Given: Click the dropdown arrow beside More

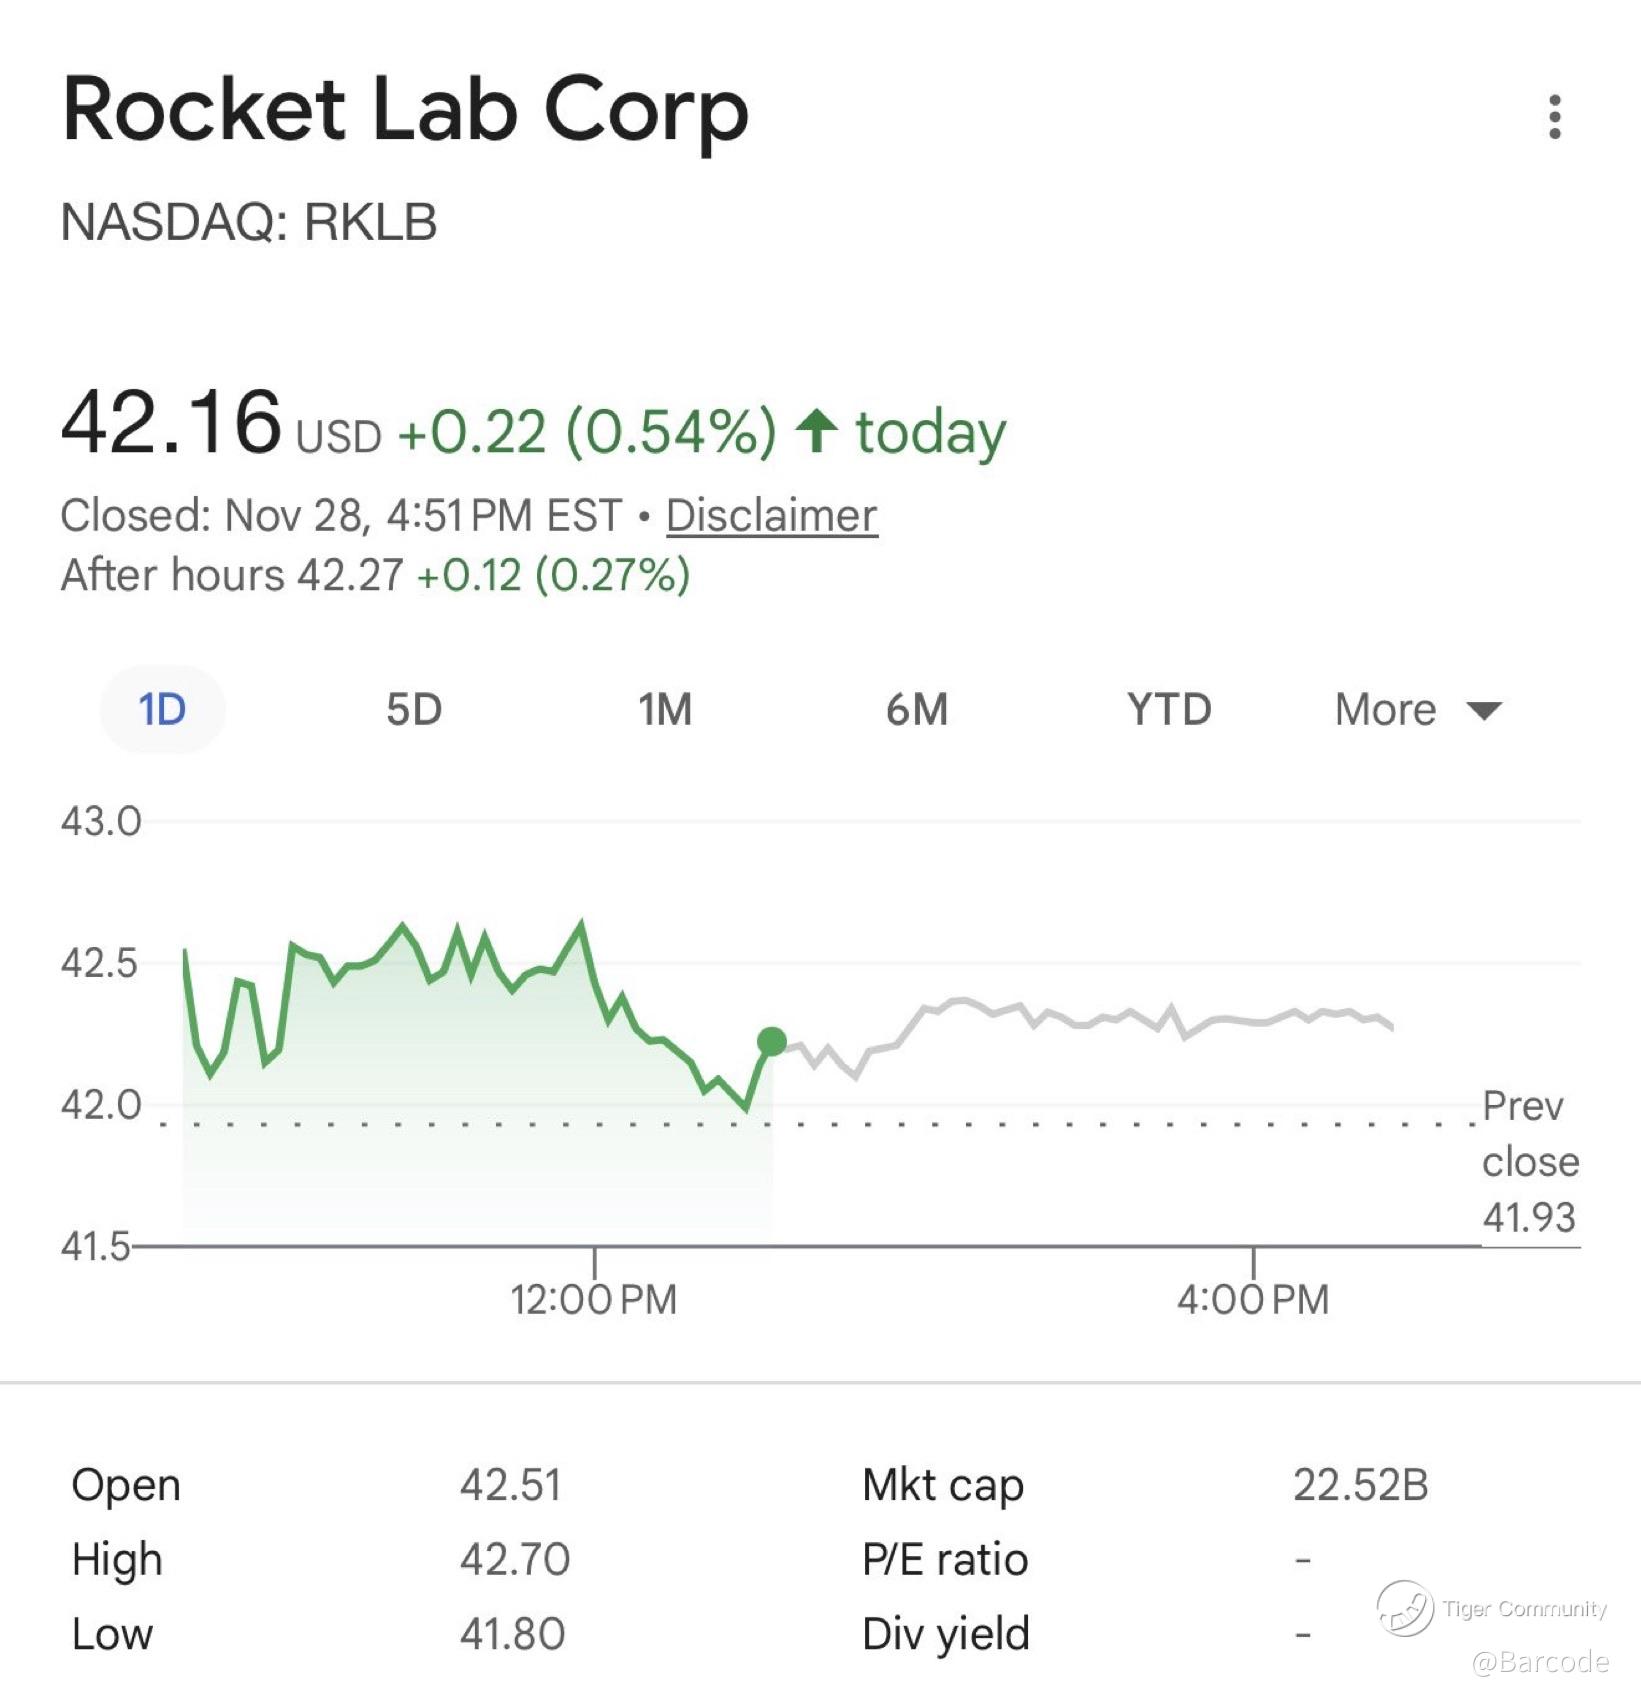Looking at the screenshot, I should pyautogui.click(x=1484, y=711).
